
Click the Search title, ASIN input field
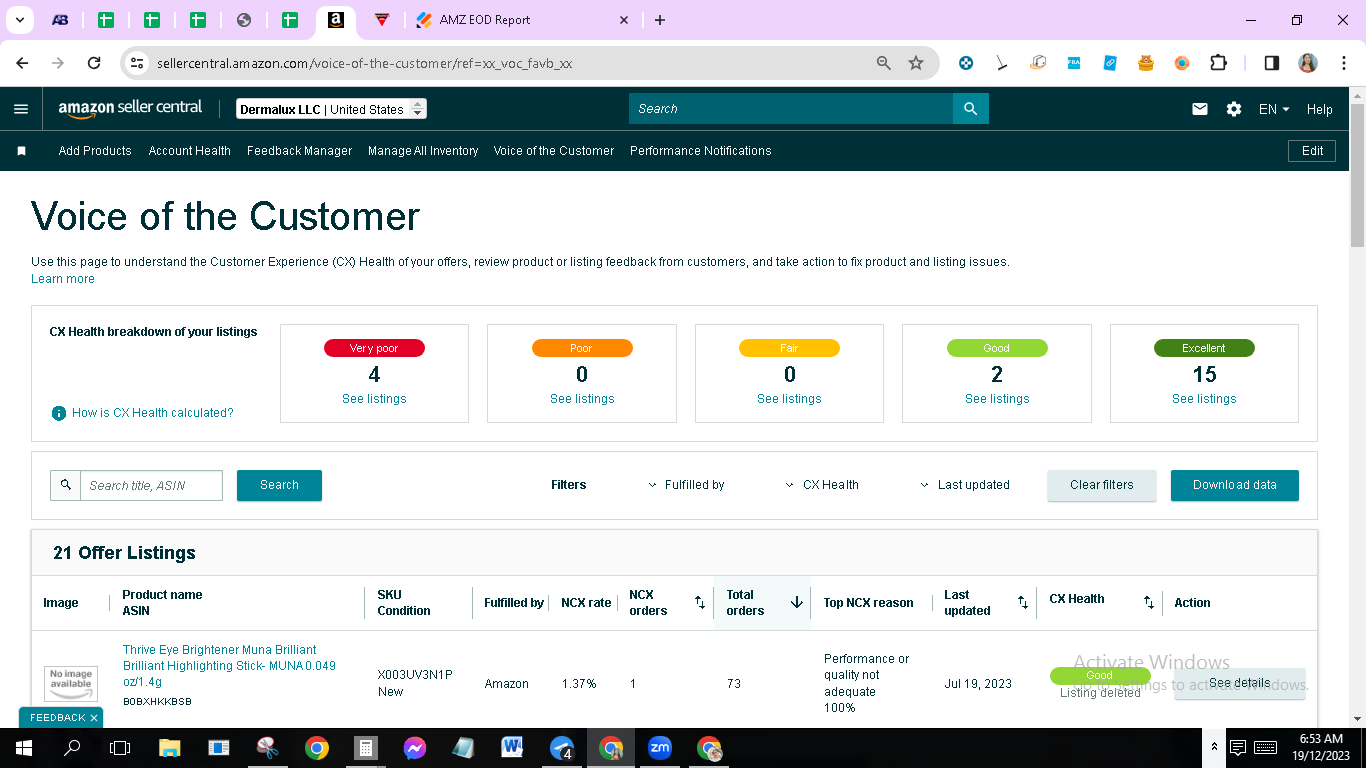click(151, 485)
